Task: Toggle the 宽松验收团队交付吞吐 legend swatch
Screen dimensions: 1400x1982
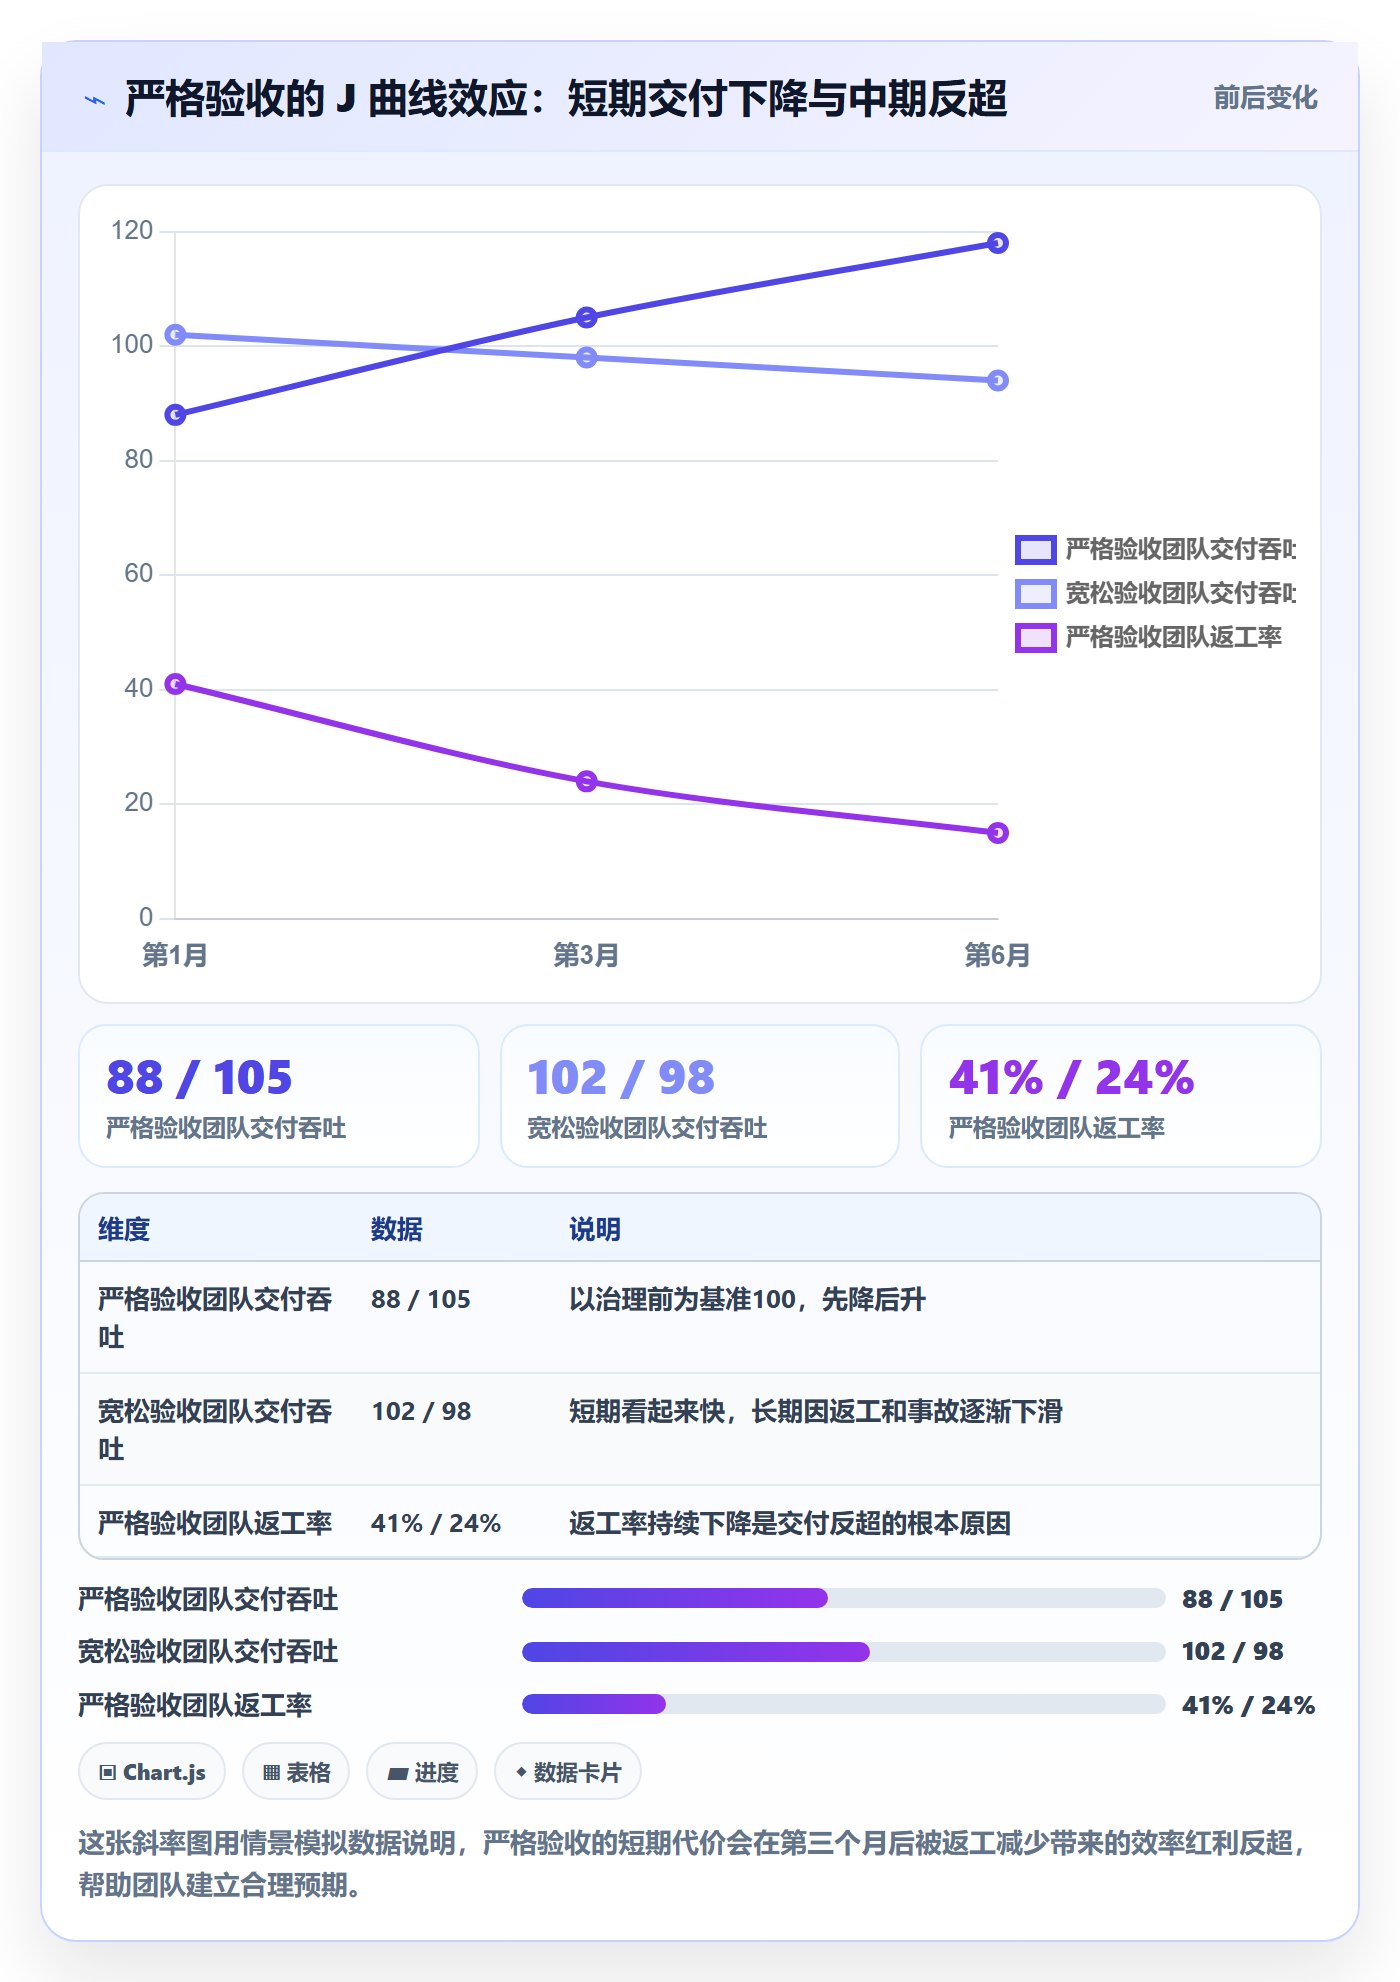Action: 1035,593
